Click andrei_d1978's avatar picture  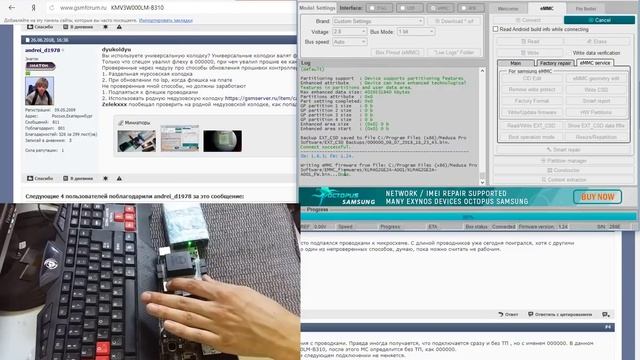coord(39,91)
